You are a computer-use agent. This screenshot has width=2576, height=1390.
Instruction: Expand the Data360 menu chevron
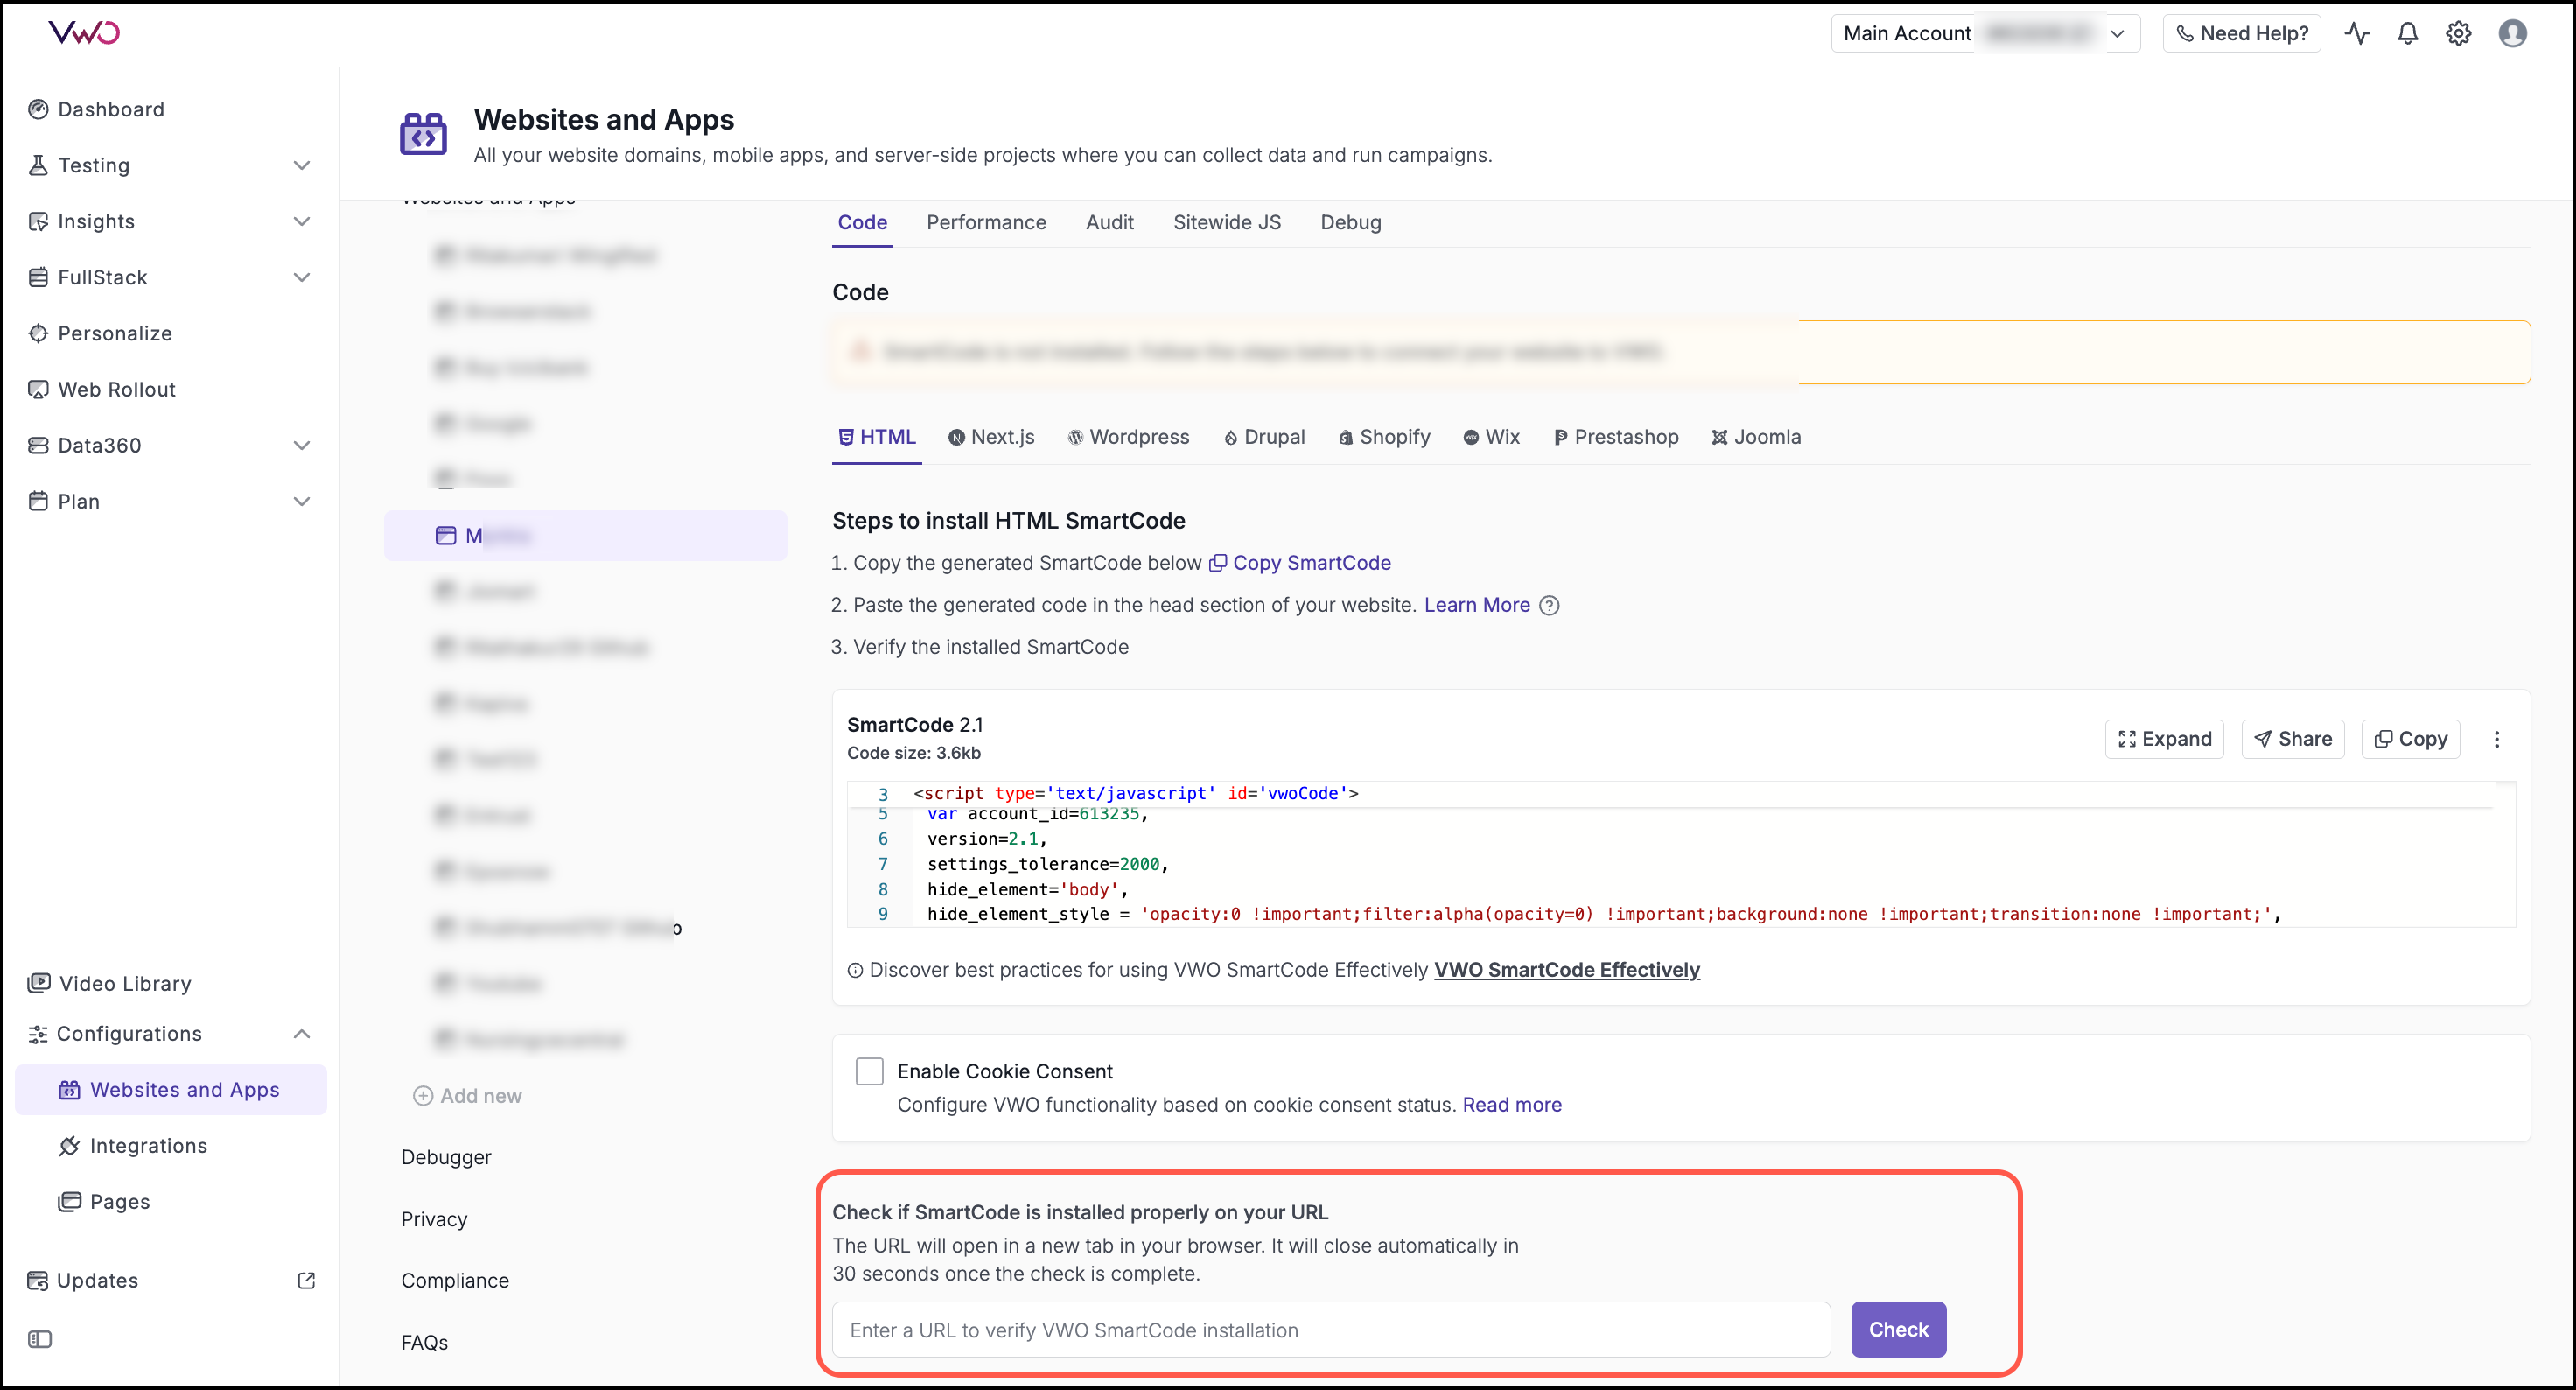coord(301,445)
